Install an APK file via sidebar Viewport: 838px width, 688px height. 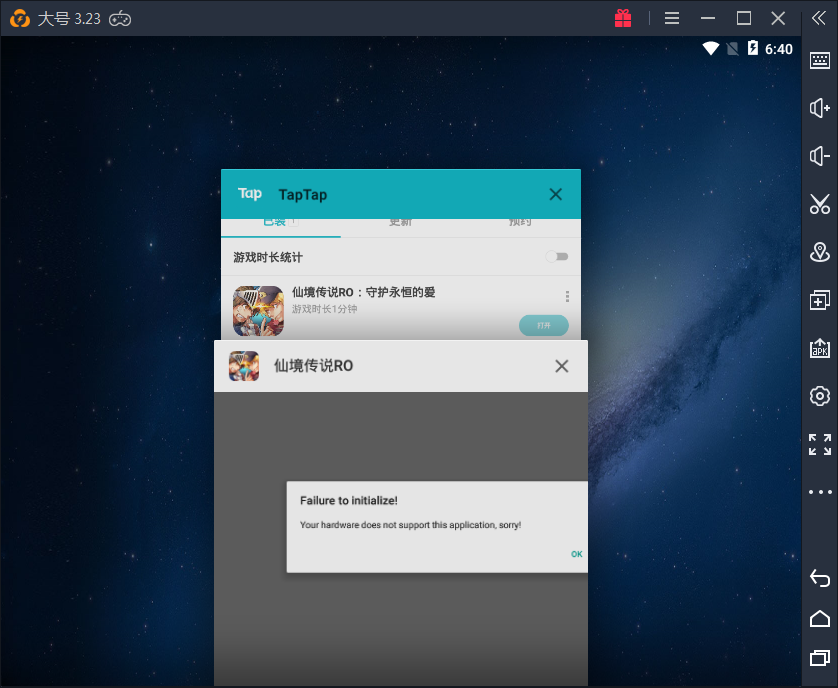point(820,348)
